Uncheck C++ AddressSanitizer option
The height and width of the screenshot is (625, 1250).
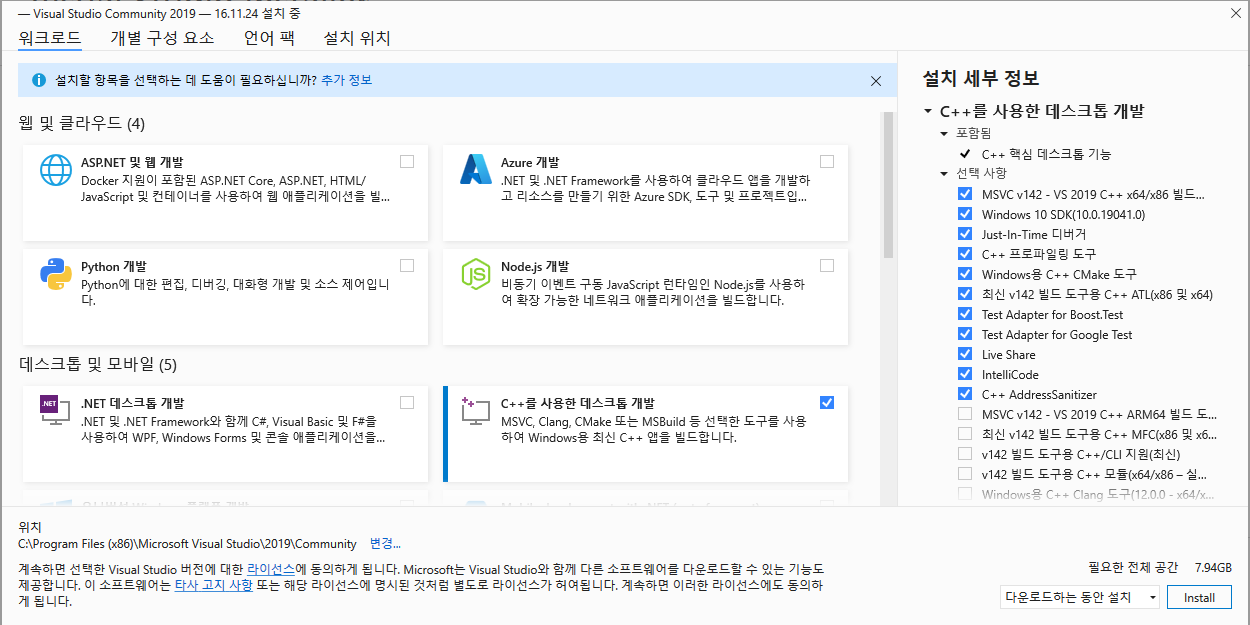[x=965, y=394]
